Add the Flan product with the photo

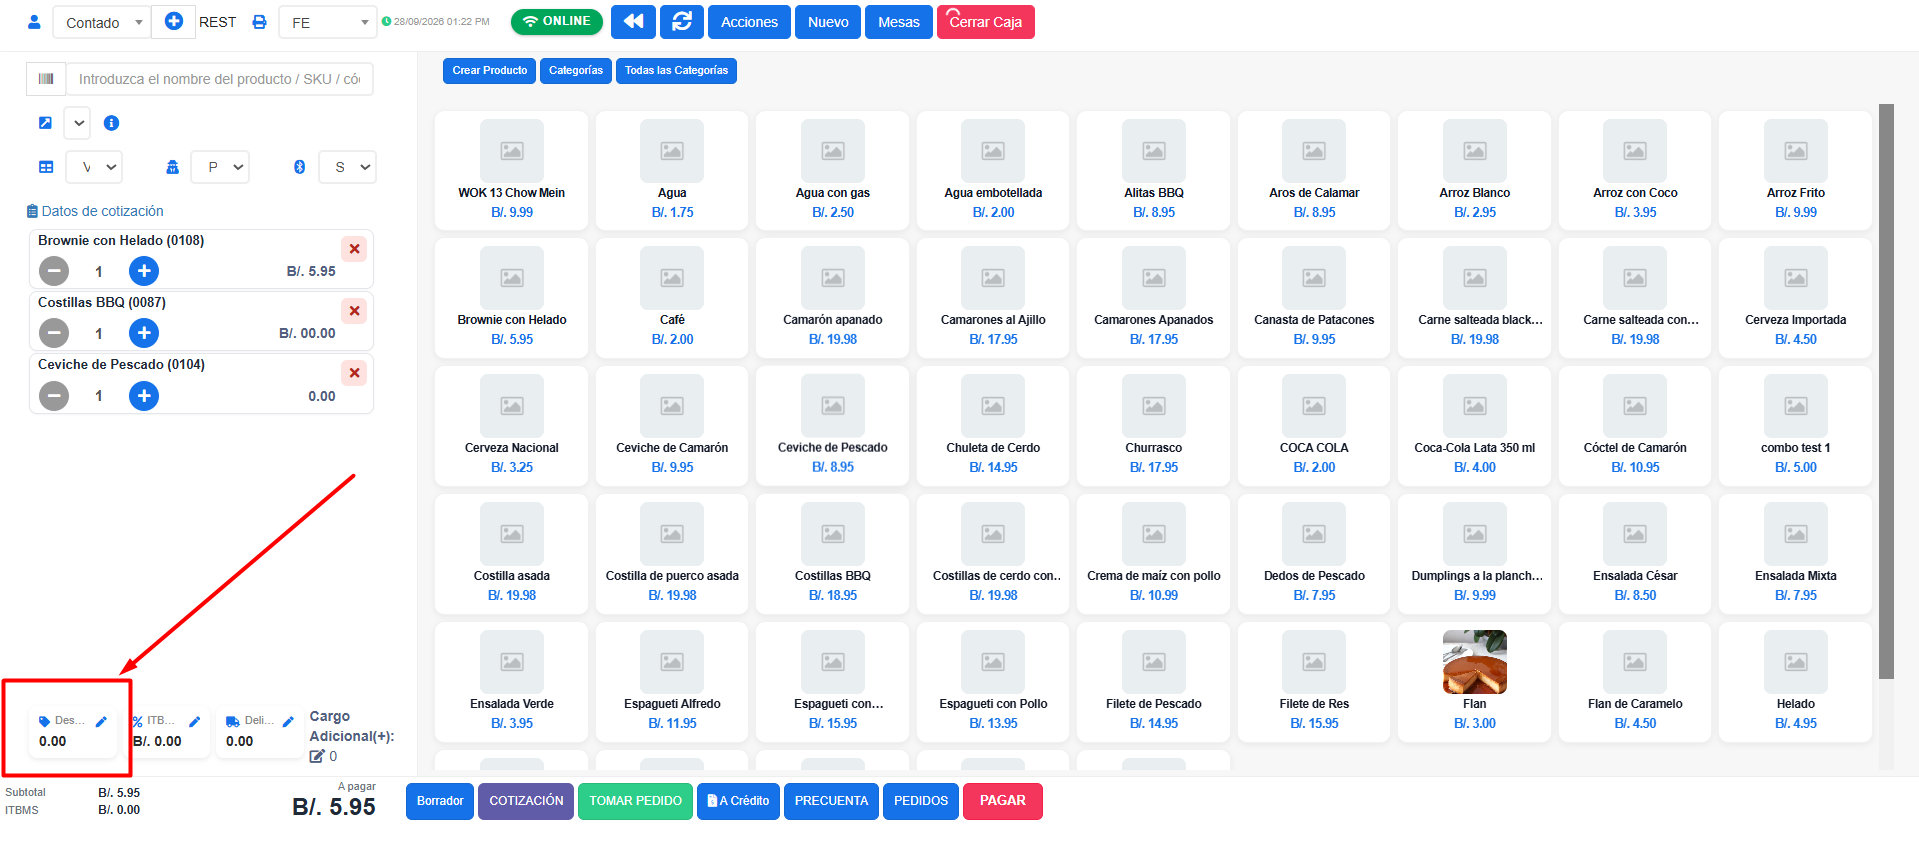click(x=1475, y=682)
